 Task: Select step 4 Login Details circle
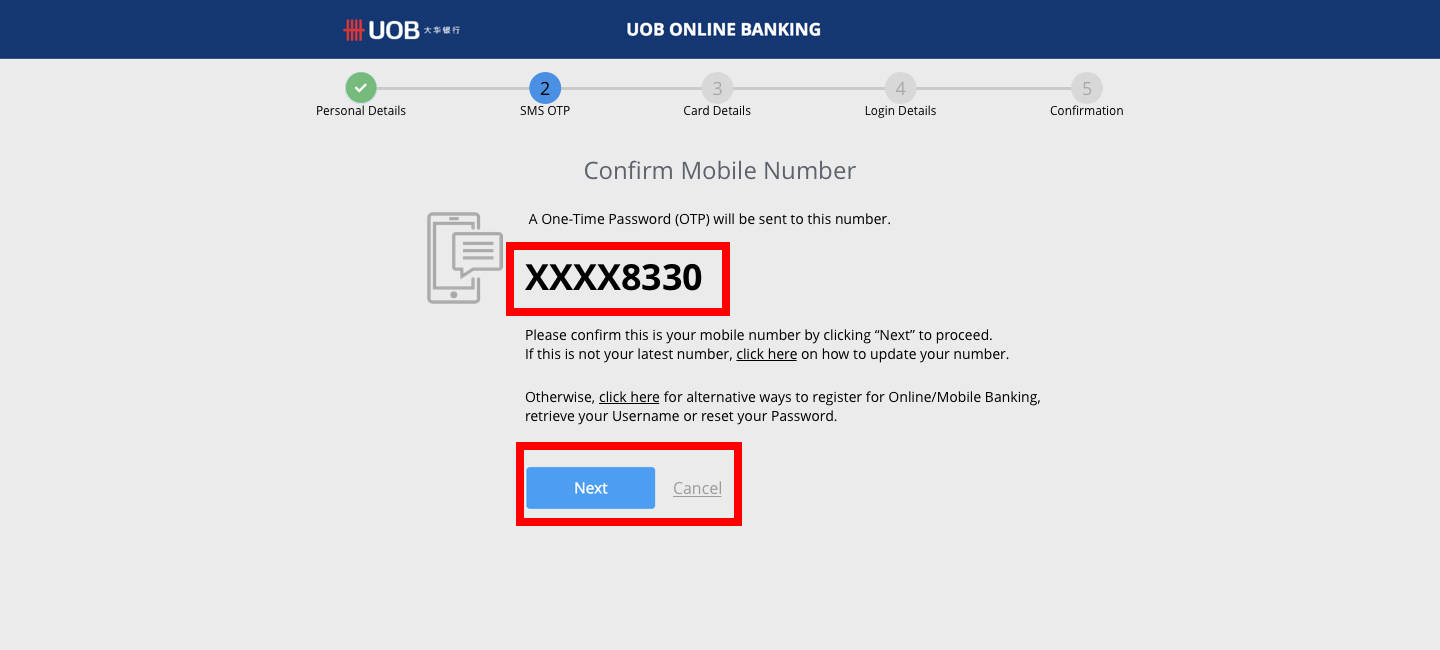(900, 88)
